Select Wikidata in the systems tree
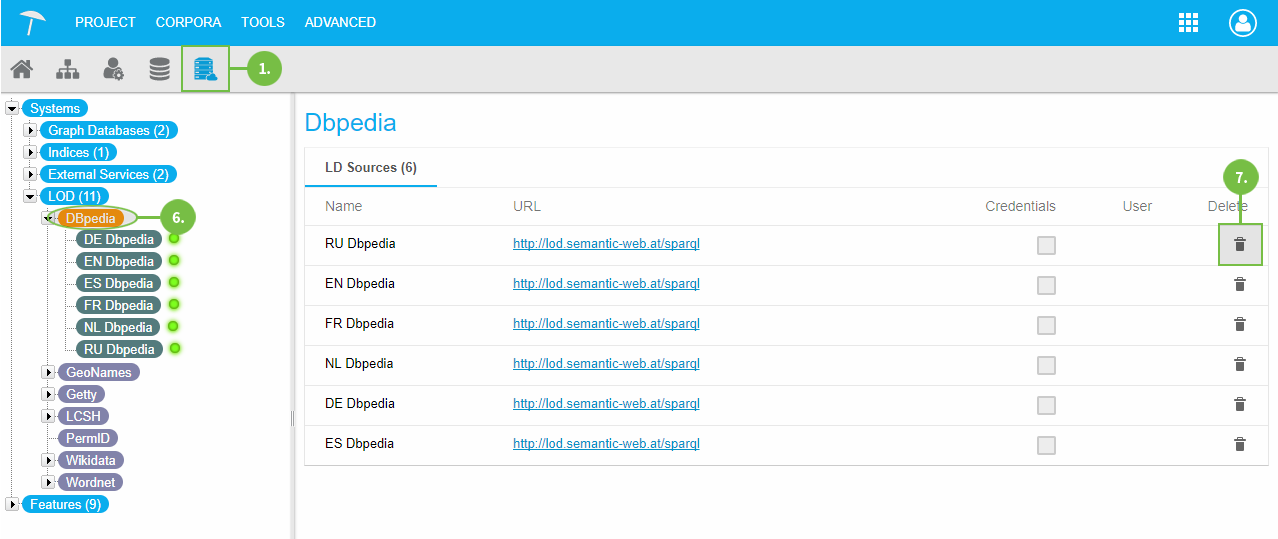Image resolution: width=1278 pixels, height=539 pixels. (x=90, y=460)
